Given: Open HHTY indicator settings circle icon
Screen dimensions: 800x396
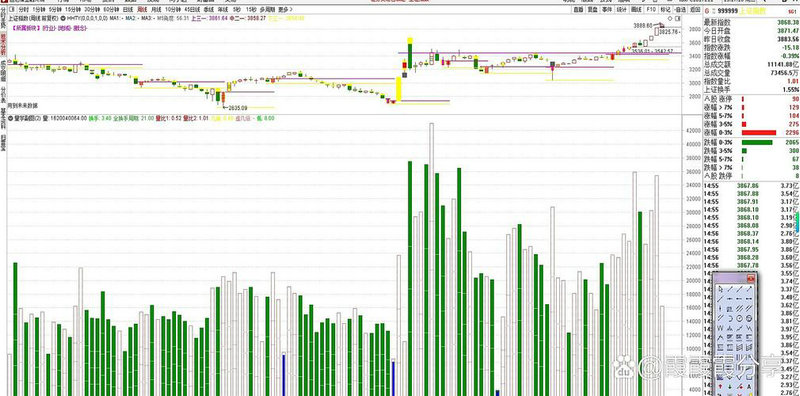Looking at the screenshot, I should [63, 18].
